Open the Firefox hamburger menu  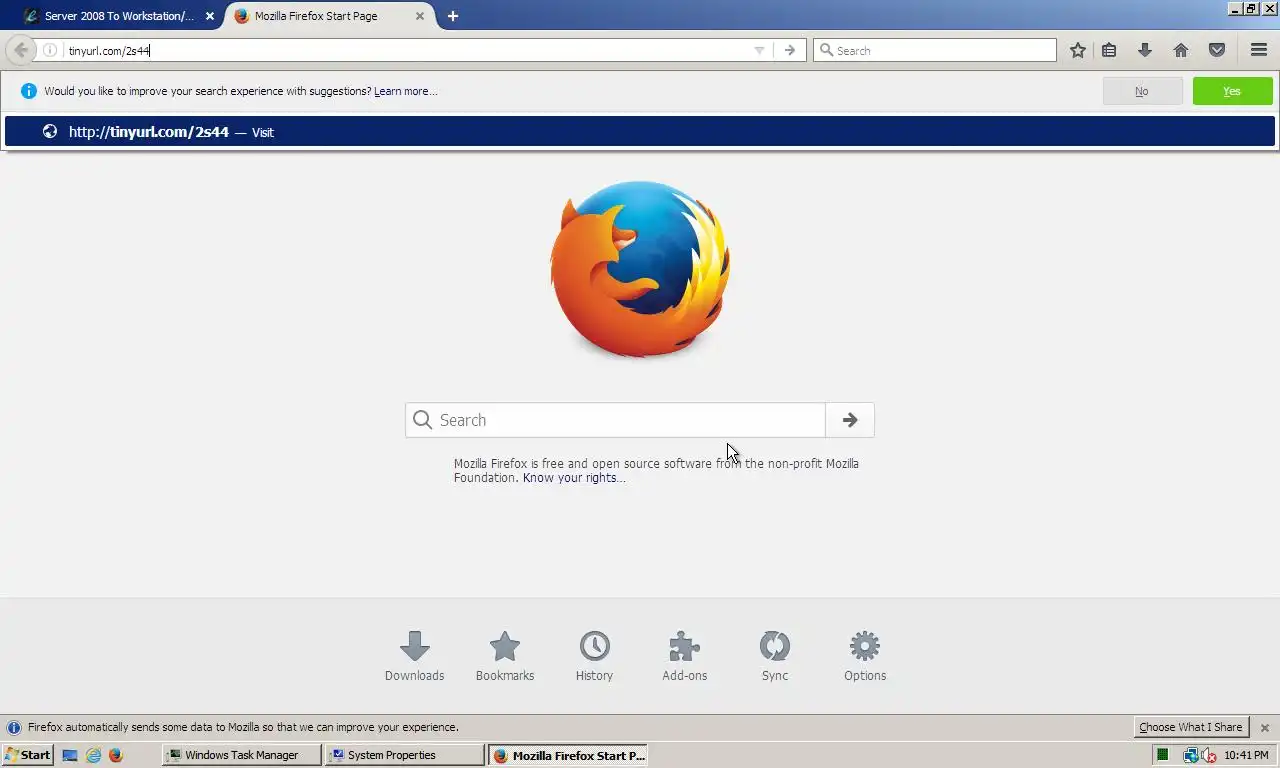point(1259,50)
